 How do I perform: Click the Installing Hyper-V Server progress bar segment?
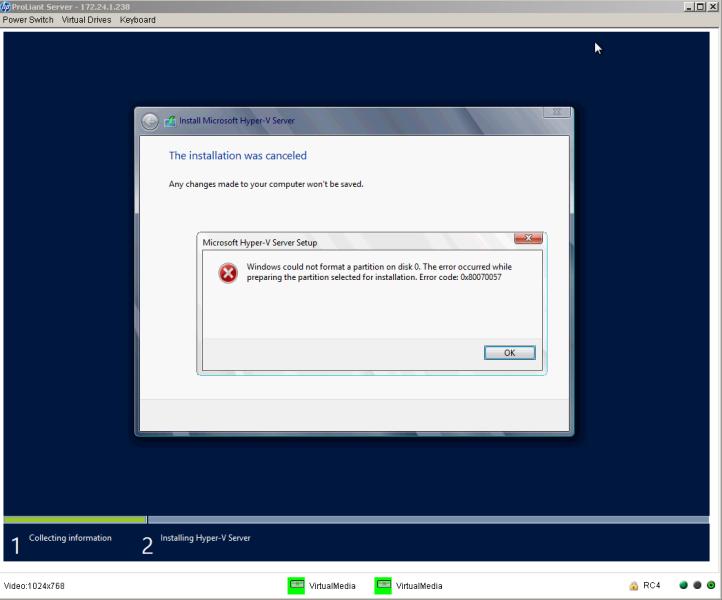[x=428, y=520]
